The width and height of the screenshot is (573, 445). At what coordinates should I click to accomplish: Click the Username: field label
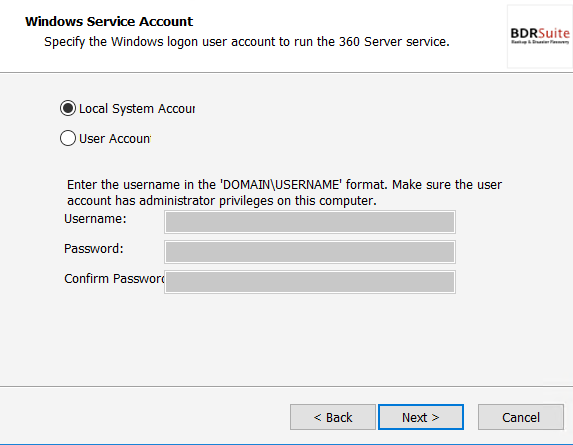(x=95, y=219)
